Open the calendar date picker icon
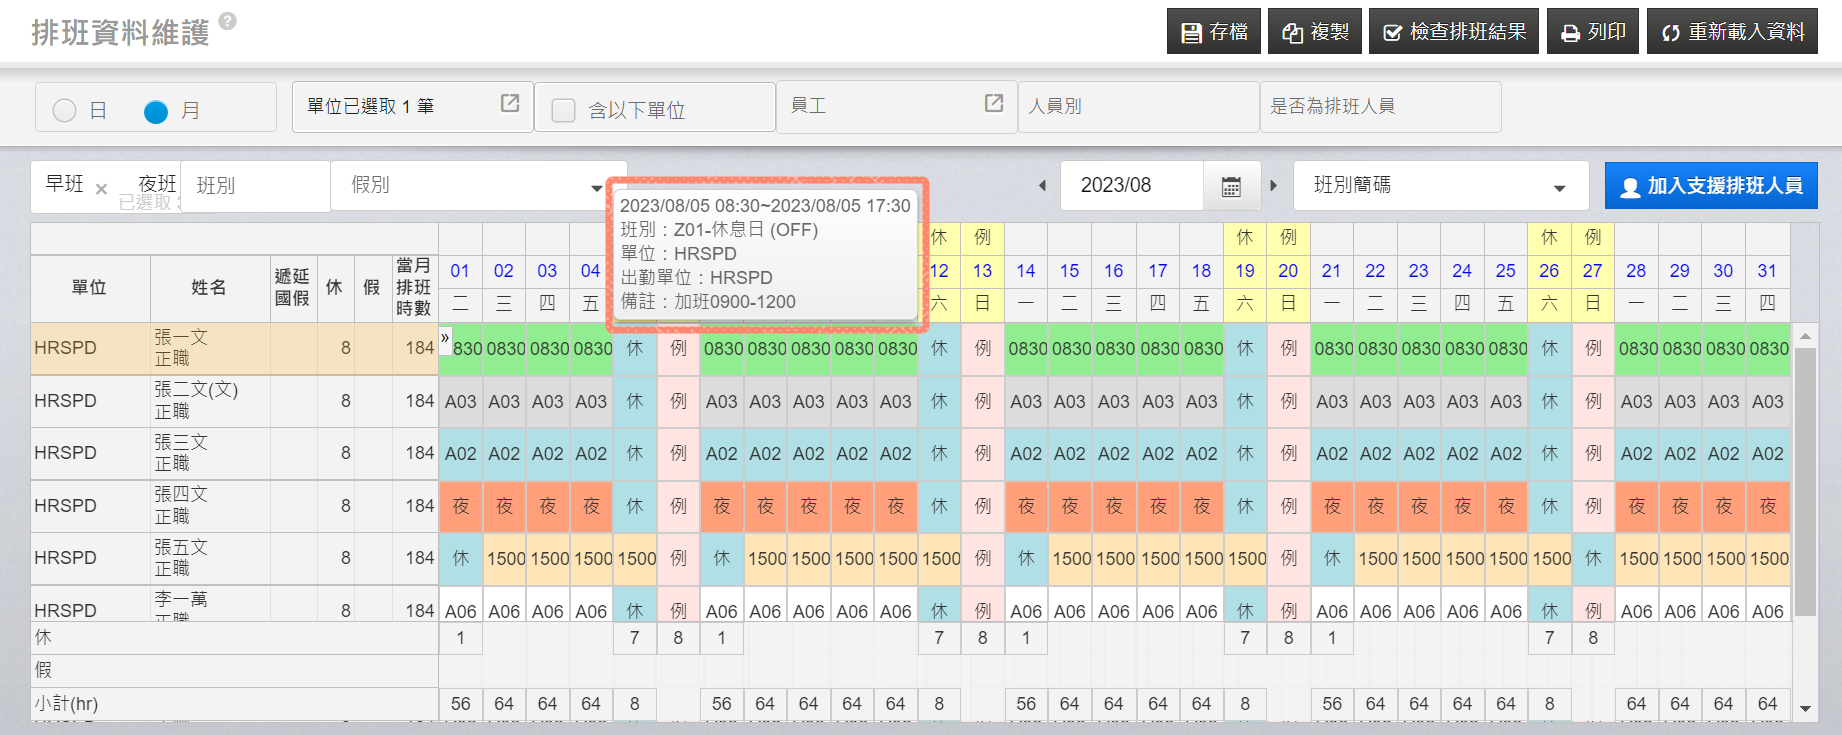 pyautogui.click(x=1231, y=186)
